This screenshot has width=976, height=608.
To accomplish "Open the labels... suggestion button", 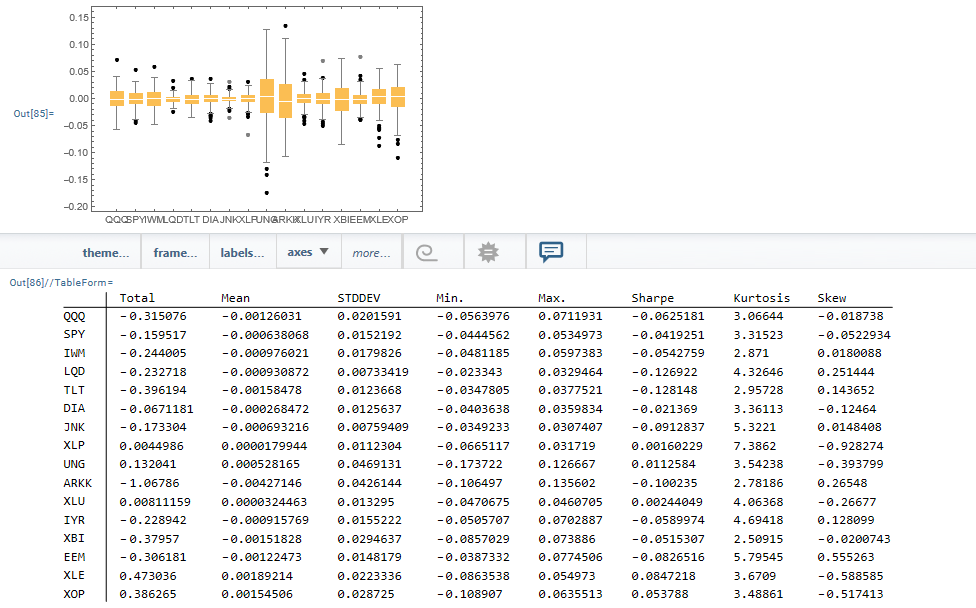I will [242, 253].
